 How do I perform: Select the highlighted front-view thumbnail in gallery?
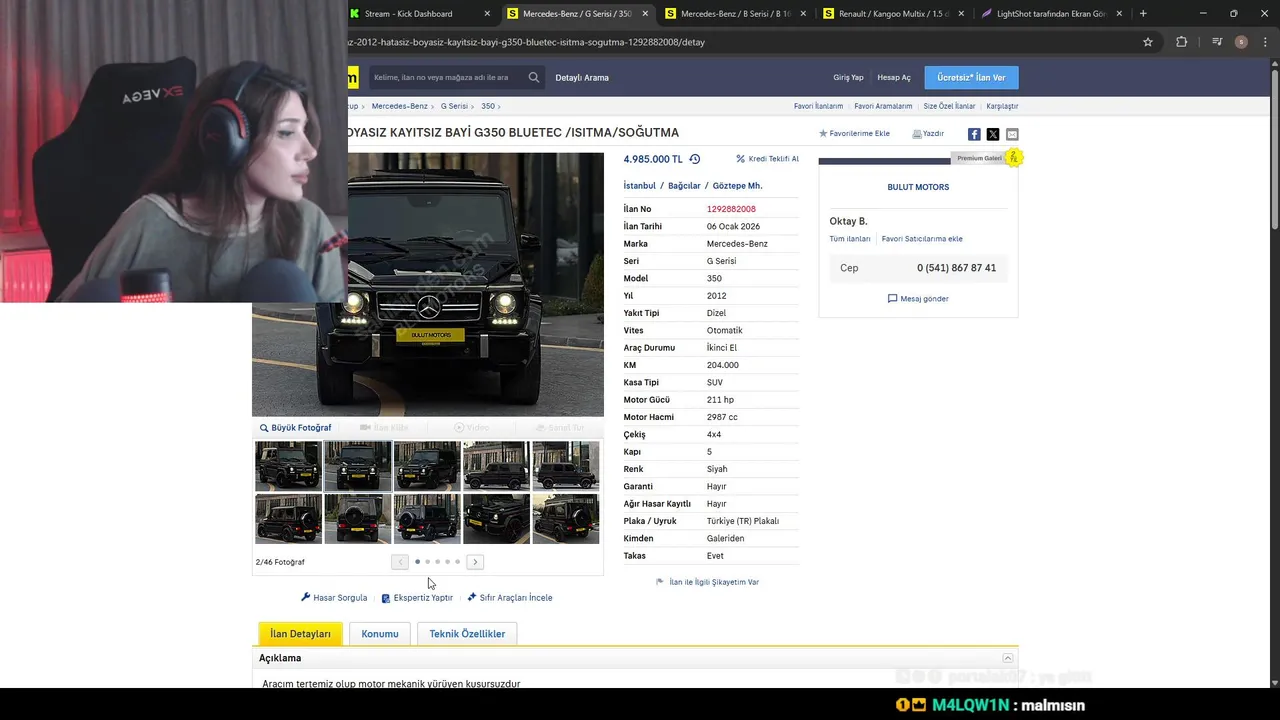(358, 465)
